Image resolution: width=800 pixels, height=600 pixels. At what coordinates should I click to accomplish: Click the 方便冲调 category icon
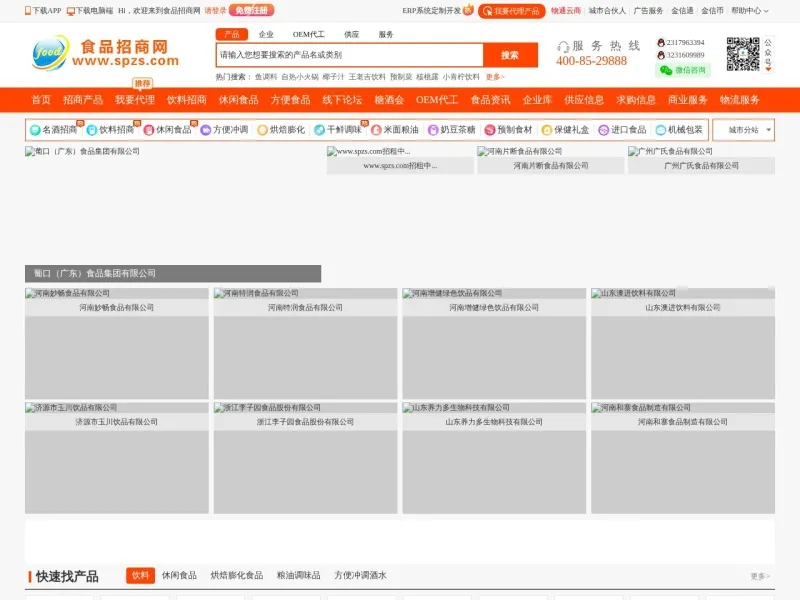pos(206,130)
